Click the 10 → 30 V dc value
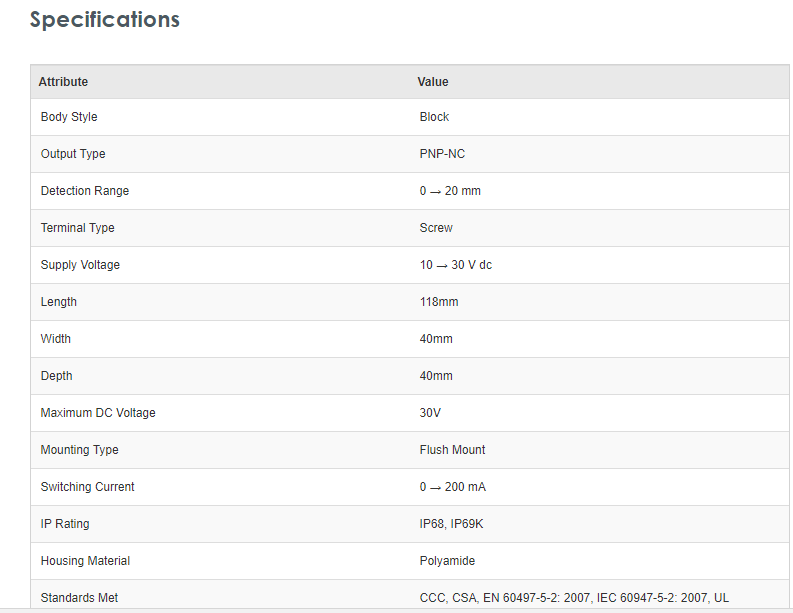 (456, 265)
